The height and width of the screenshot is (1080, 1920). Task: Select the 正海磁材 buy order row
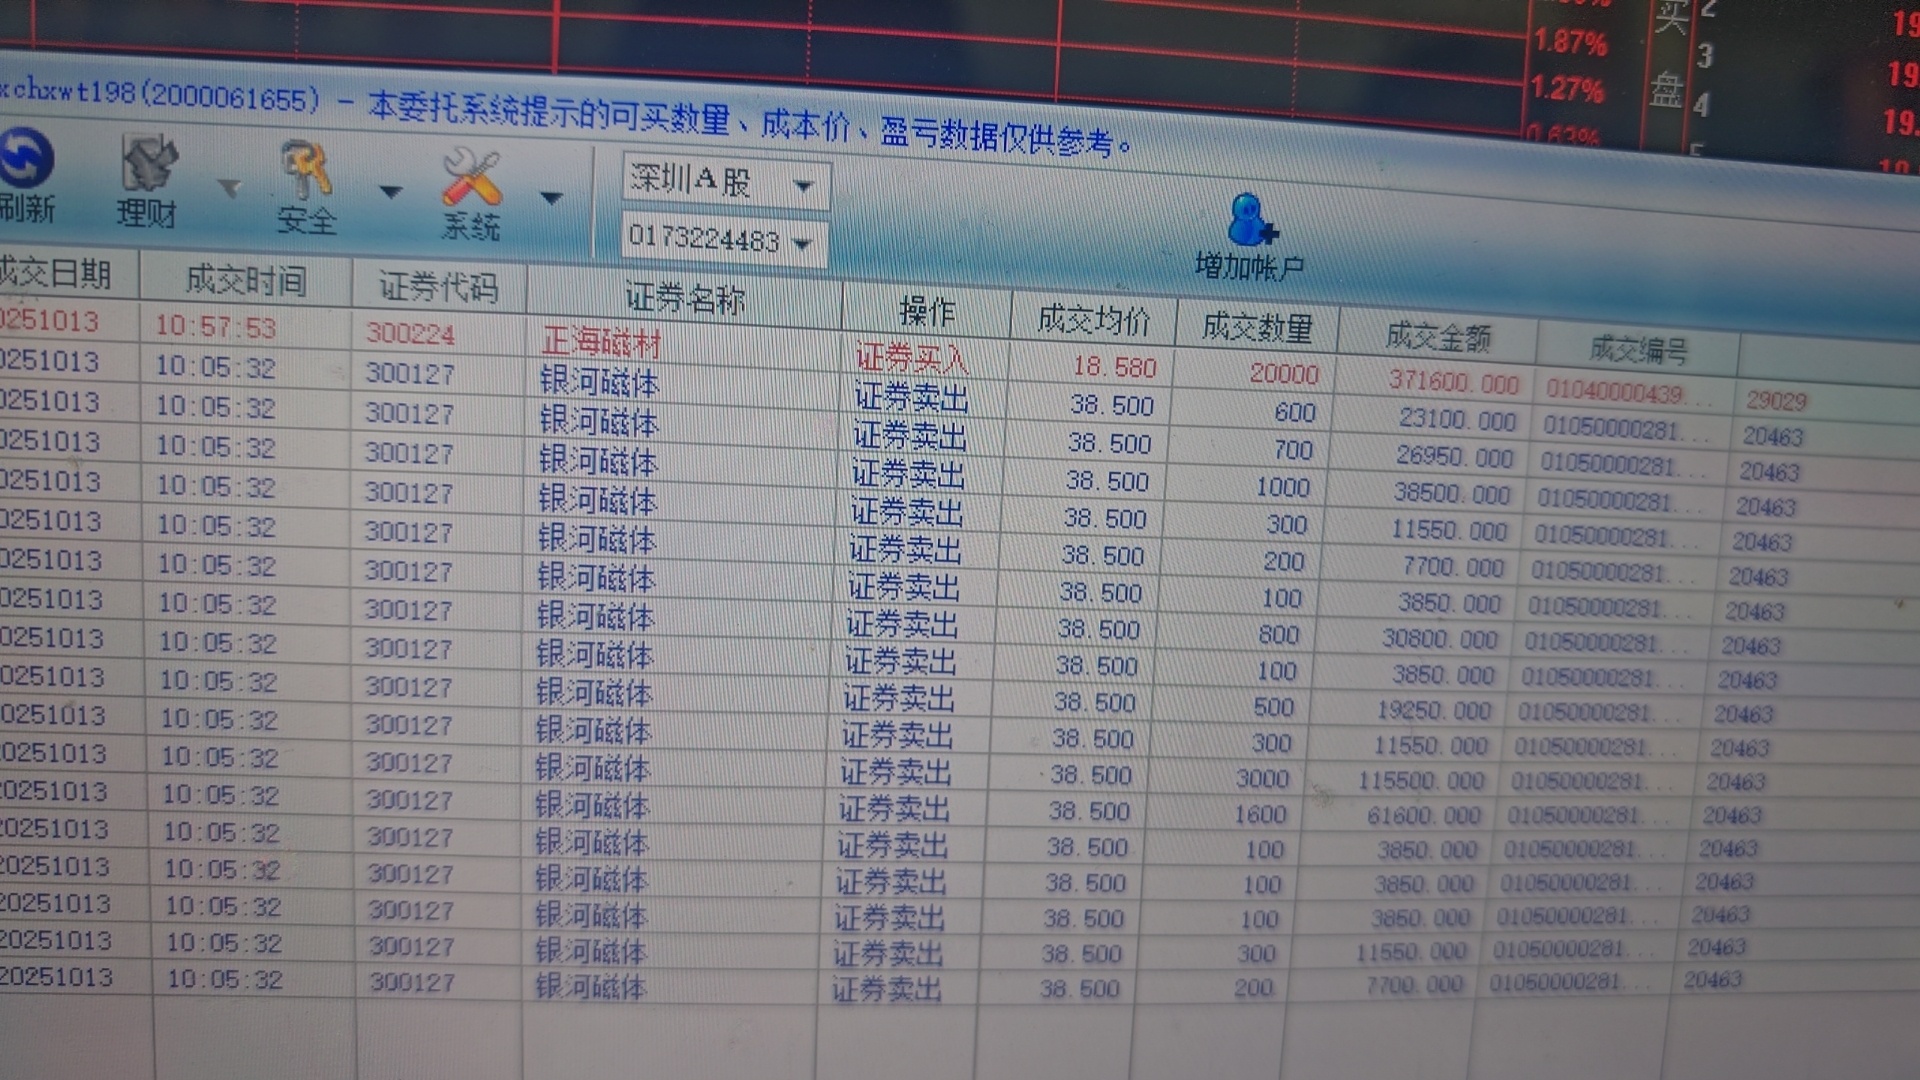coord(601,342)
